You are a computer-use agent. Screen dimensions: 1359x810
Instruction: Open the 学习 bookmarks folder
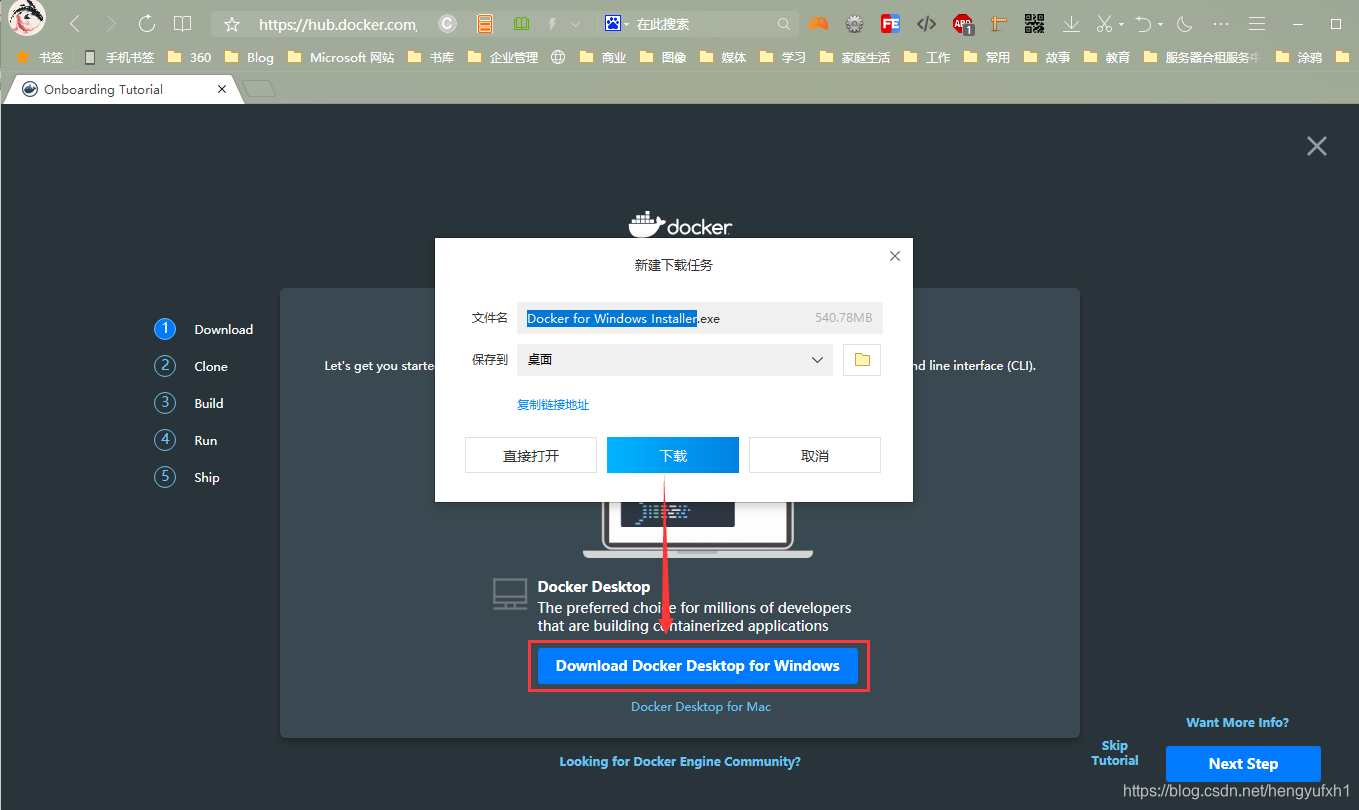pos(783,57)
